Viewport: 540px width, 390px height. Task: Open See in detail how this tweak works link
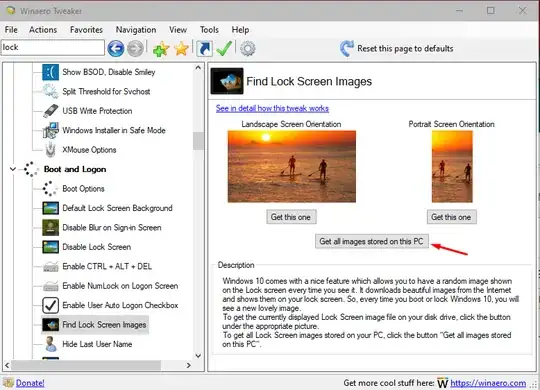pyautogui.click(x=272, y=109)
